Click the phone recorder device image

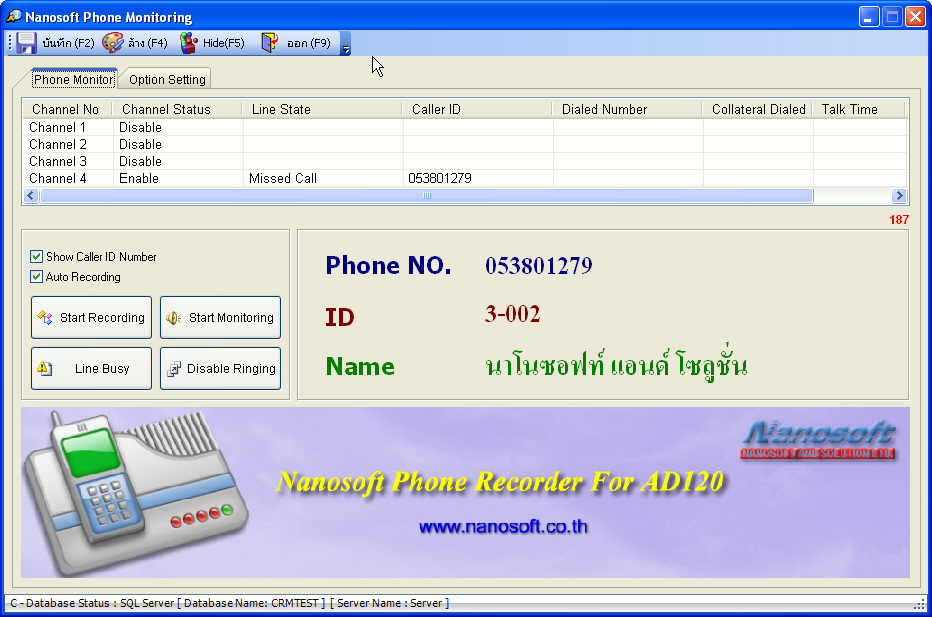click(136, 492)
